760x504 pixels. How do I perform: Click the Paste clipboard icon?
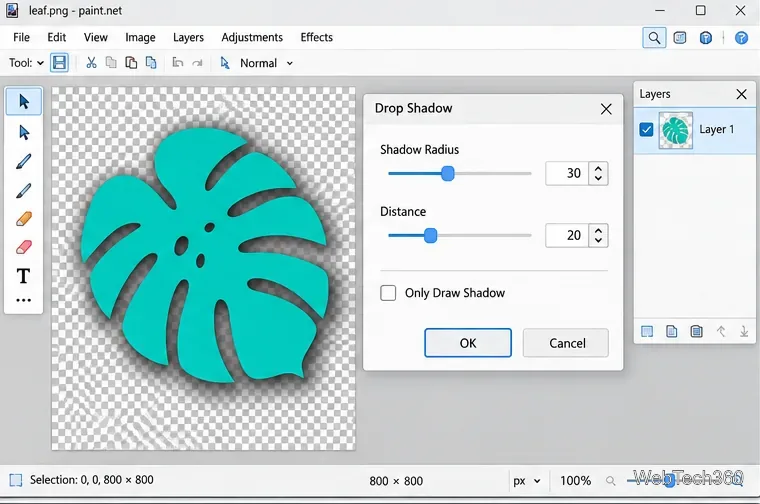click(x=131, y=63)
